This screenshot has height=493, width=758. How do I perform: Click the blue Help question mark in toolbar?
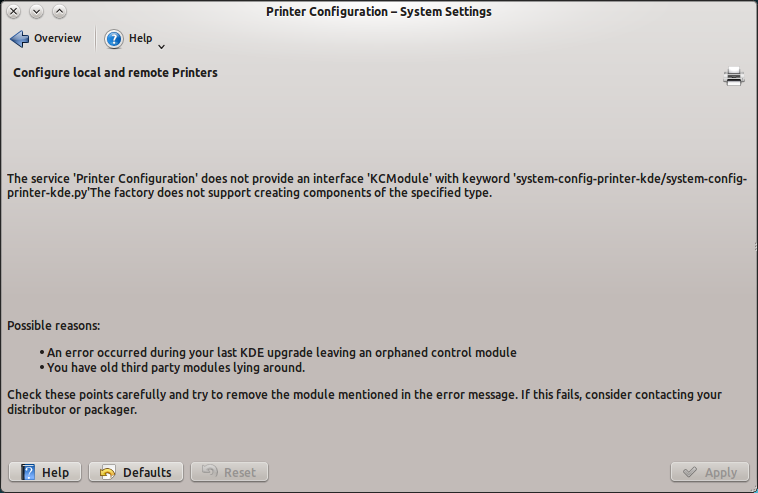(114, 39)
